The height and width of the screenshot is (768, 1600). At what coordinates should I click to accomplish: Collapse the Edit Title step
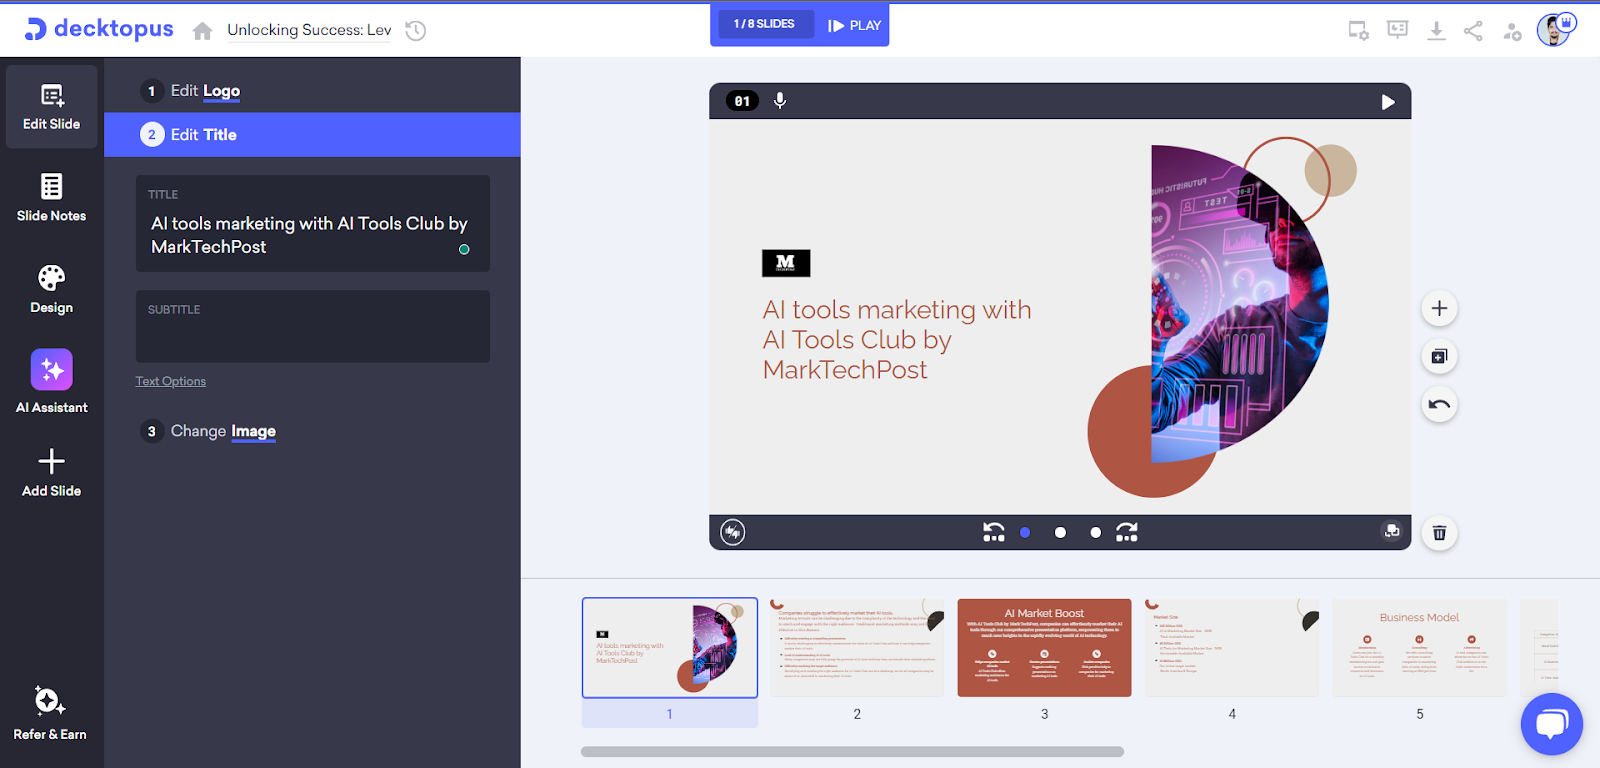point(312,135)
